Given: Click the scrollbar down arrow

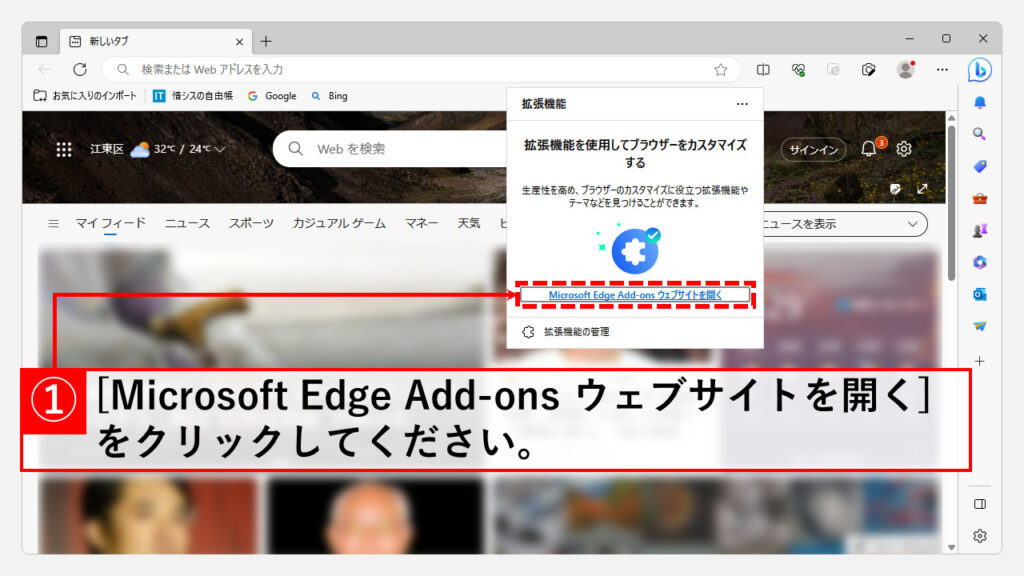Looking at the screenshot, I should coord(952,547).
